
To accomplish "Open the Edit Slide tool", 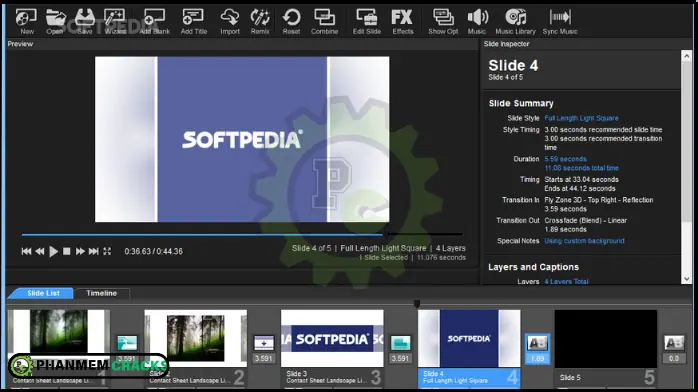I will point(367,21).
